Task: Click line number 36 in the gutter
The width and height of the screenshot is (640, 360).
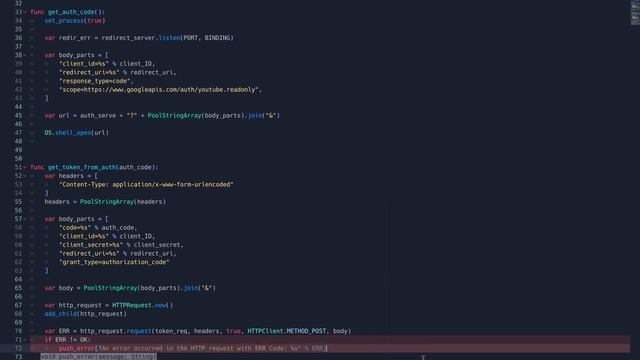Action: pyautogui.click(x=18, y=38)
